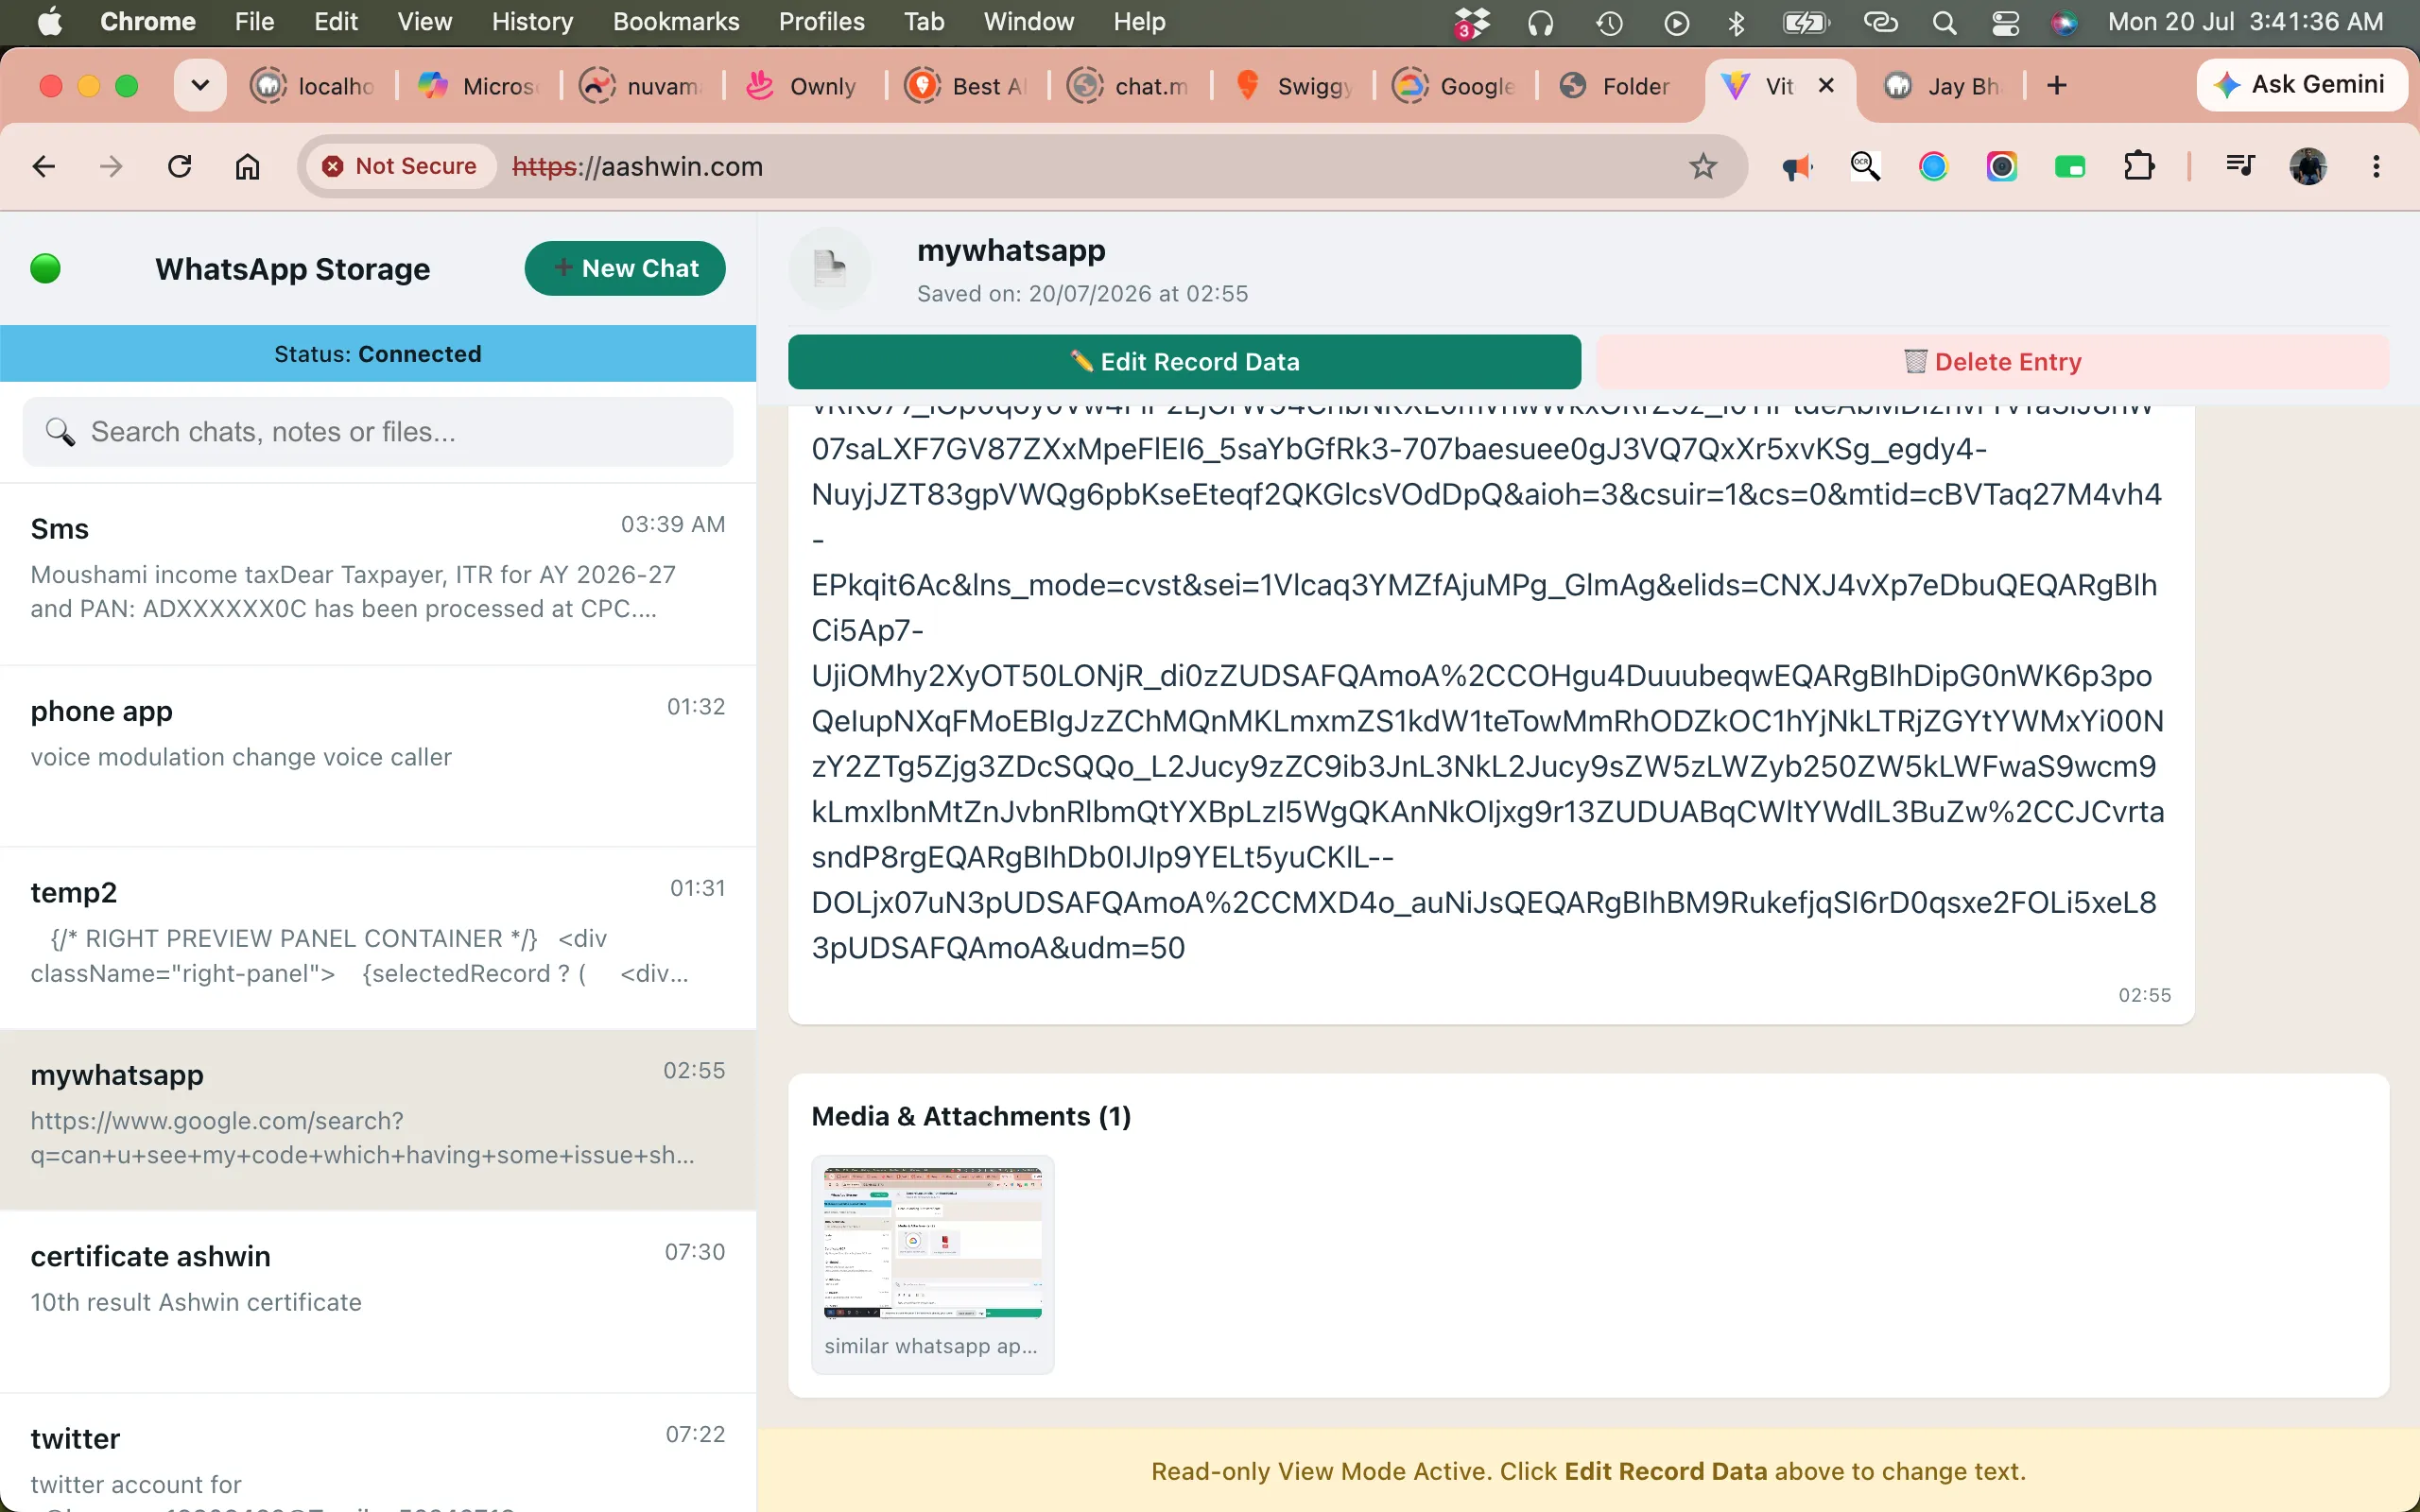The image size is (2420, 1512).
Task: Click the green status dot in sidebar
Action: 45,268
